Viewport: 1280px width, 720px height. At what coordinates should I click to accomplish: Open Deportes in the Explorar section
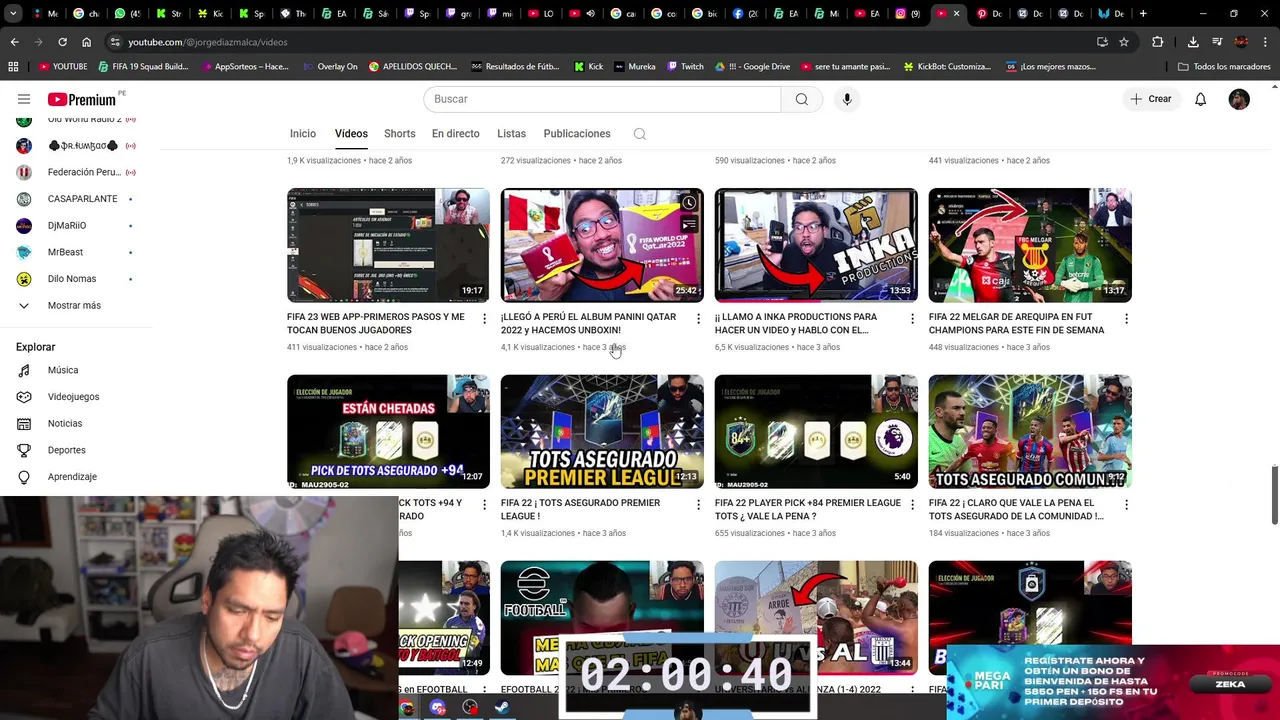point(66,450)
